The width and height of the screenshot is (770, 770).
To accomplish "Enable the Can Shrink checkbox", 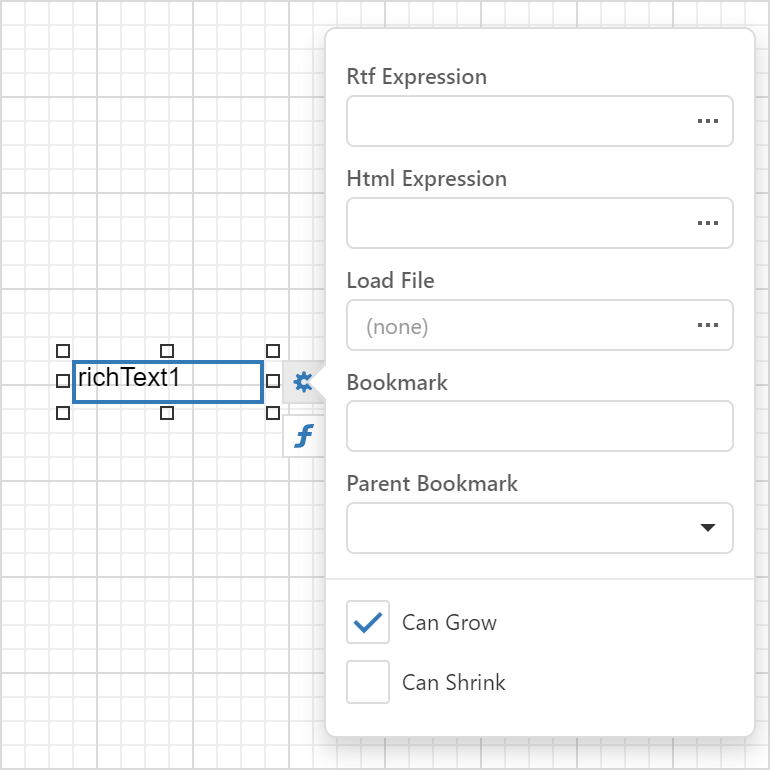I will [x=368, y=682].
